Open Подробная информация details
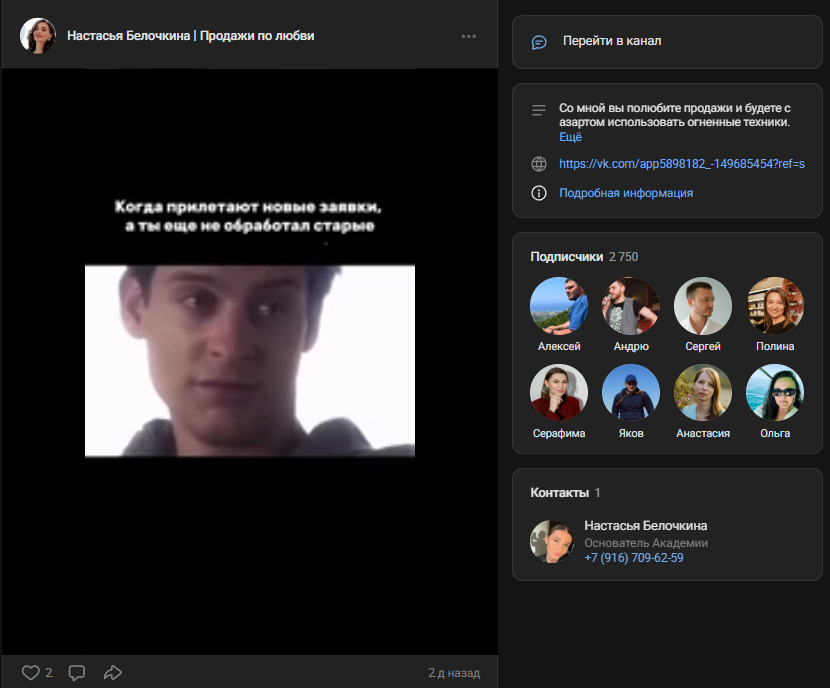Screen dimensions: 830x688 click(625, 193)
